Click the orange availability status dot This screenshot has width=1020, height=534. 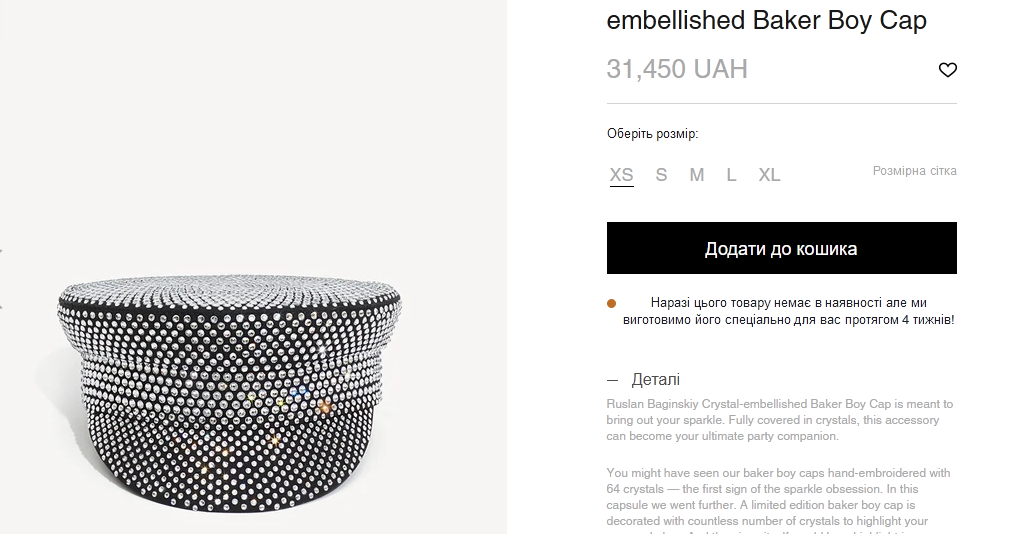pos(612,303)
